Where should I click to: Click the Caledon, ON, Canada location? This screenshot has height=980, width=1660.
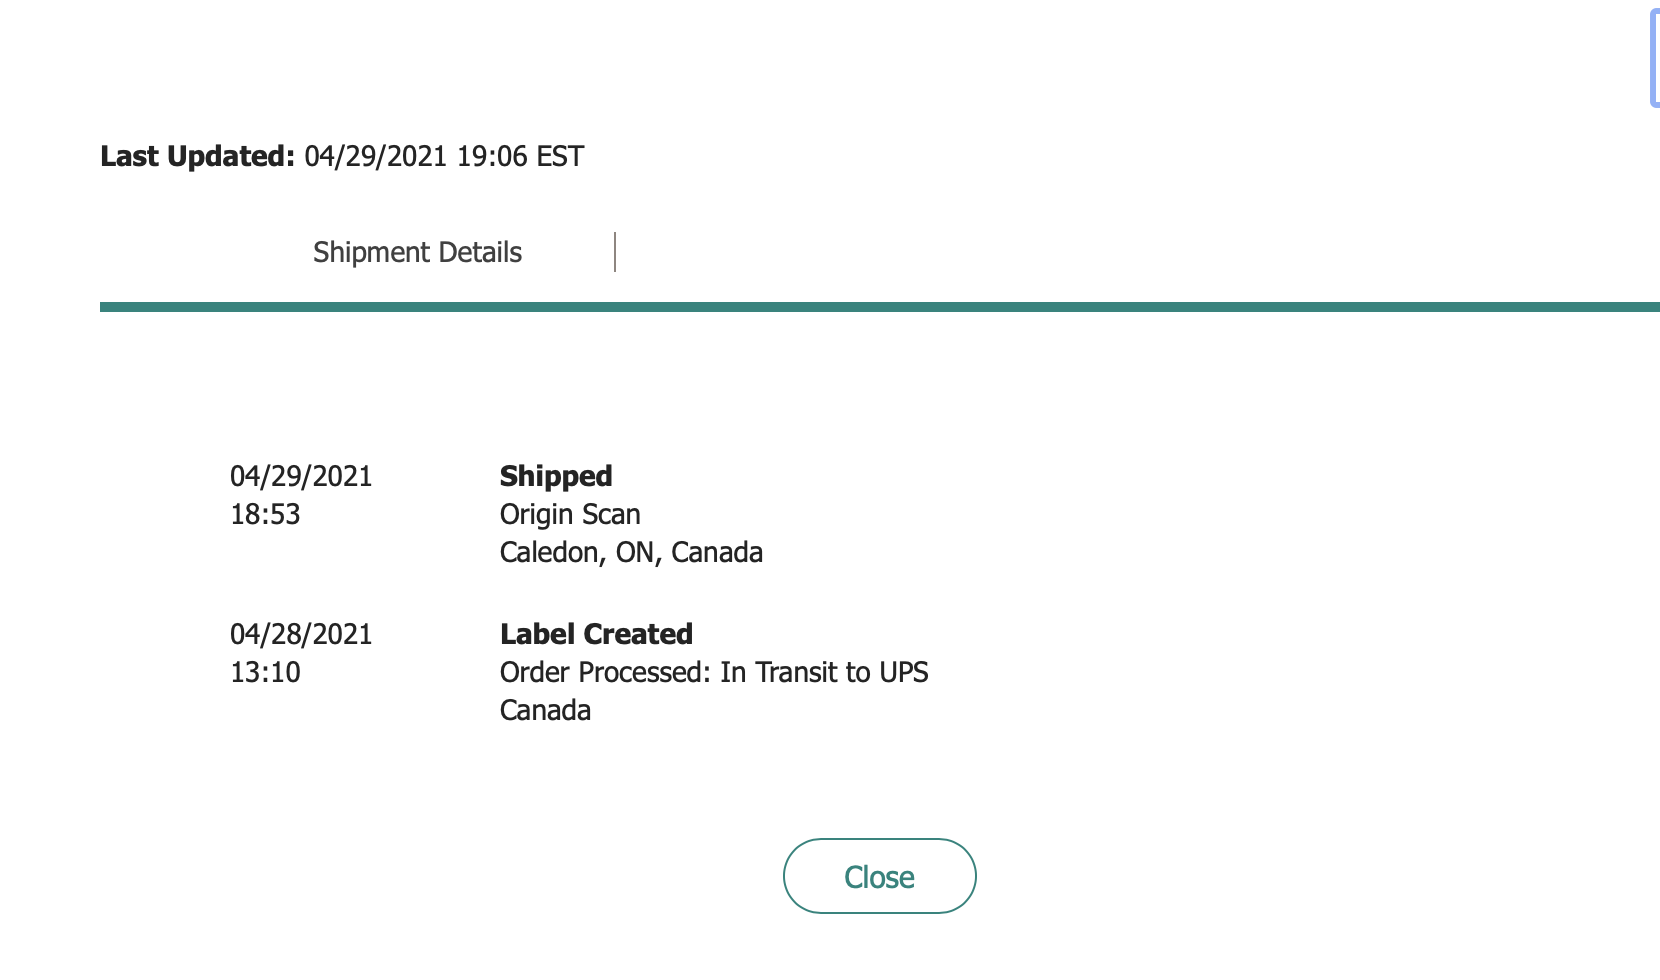(x=631, y=552)
